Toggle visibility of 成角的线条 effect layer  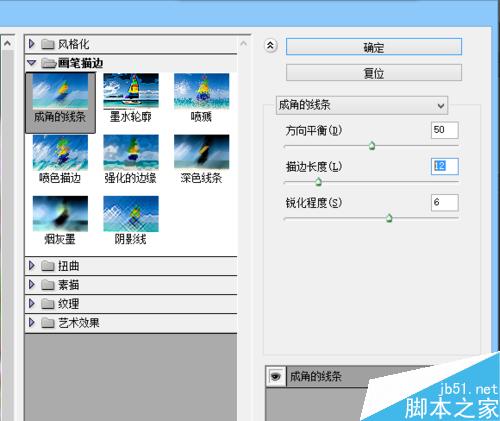point(276,377)
